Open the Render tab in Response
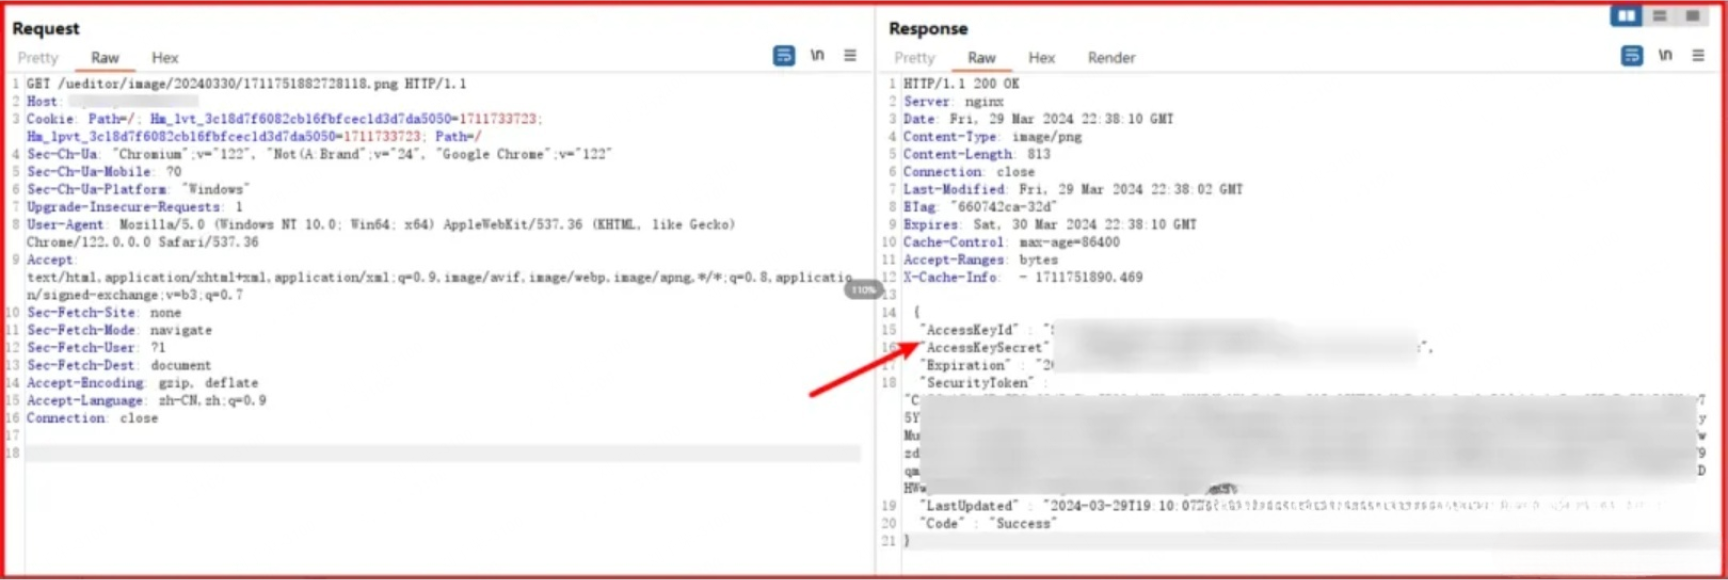1728x580 pixels. point(1111,58)
